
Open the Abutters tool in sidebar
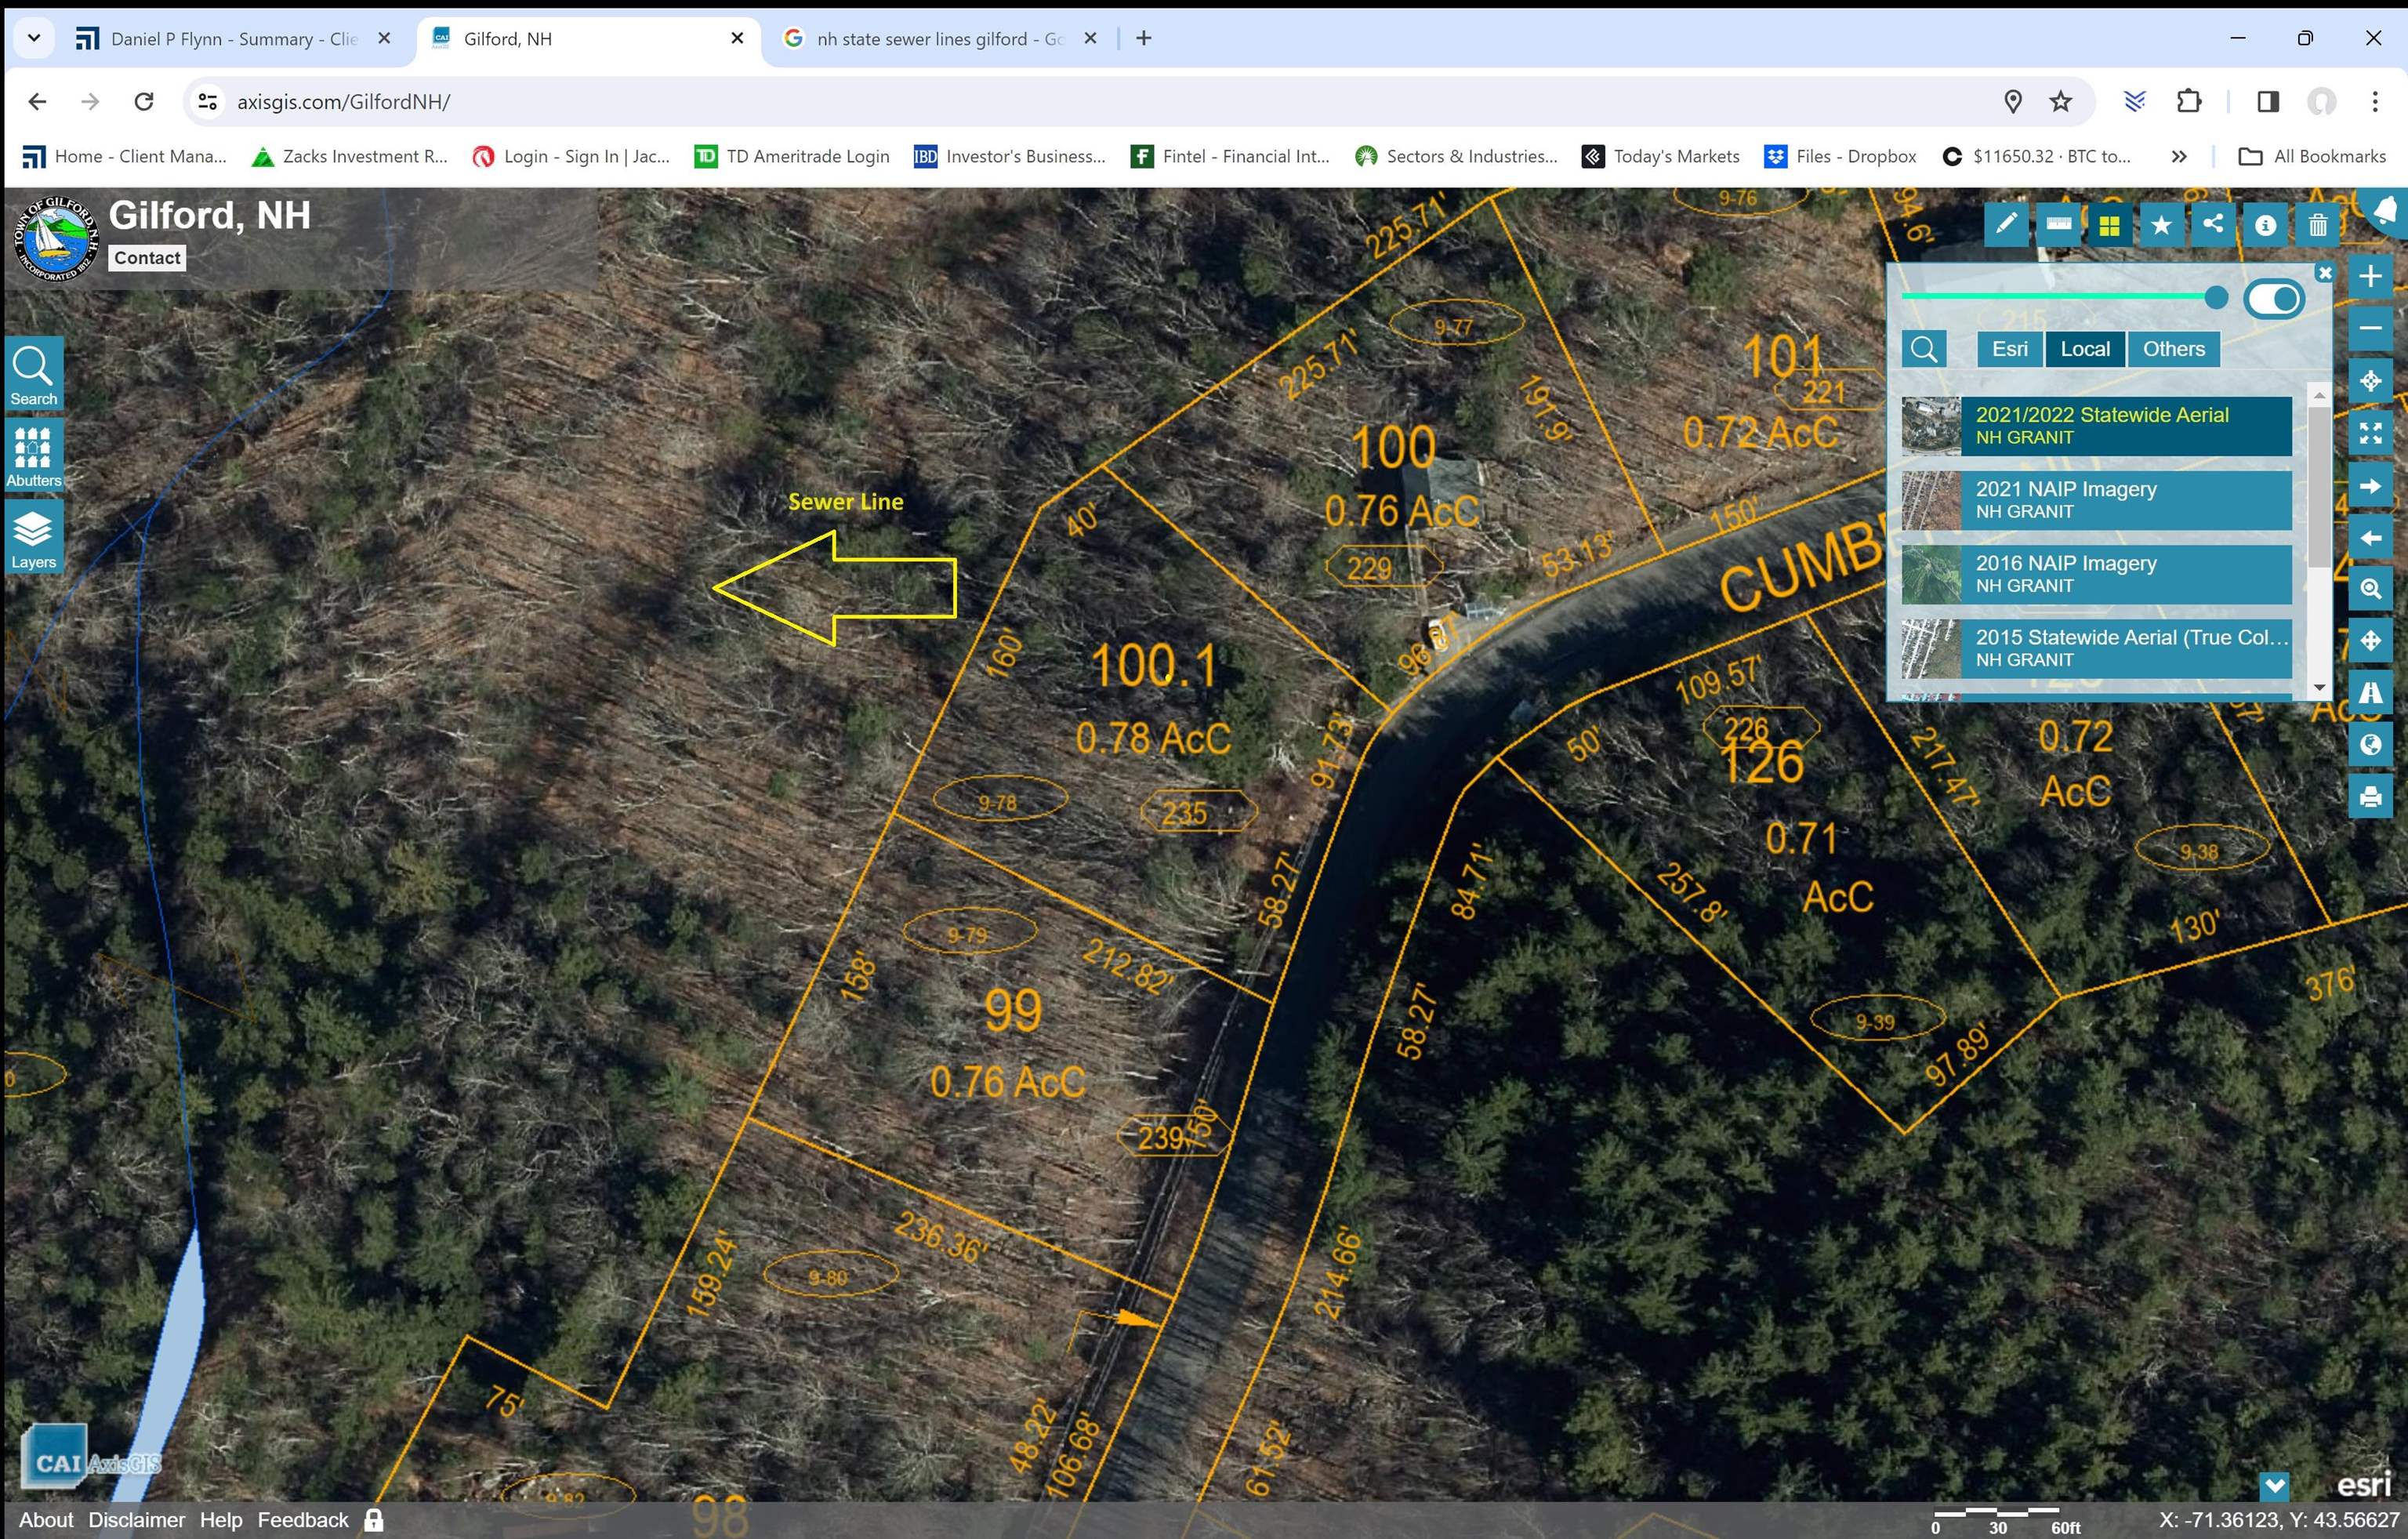33,456
